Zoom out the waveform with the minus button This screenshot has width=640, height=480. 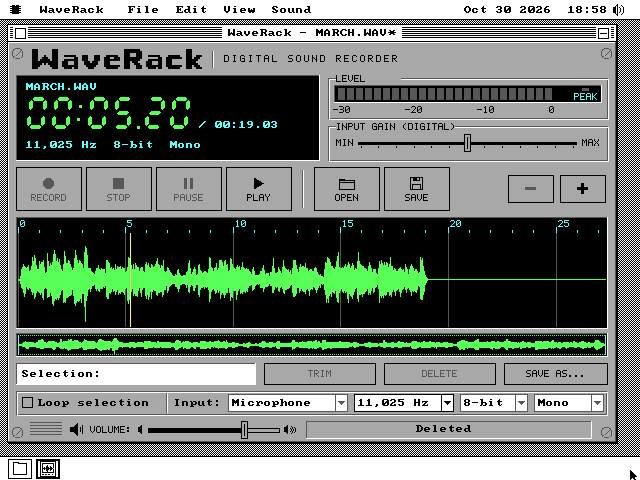click(x=531, y=189)
